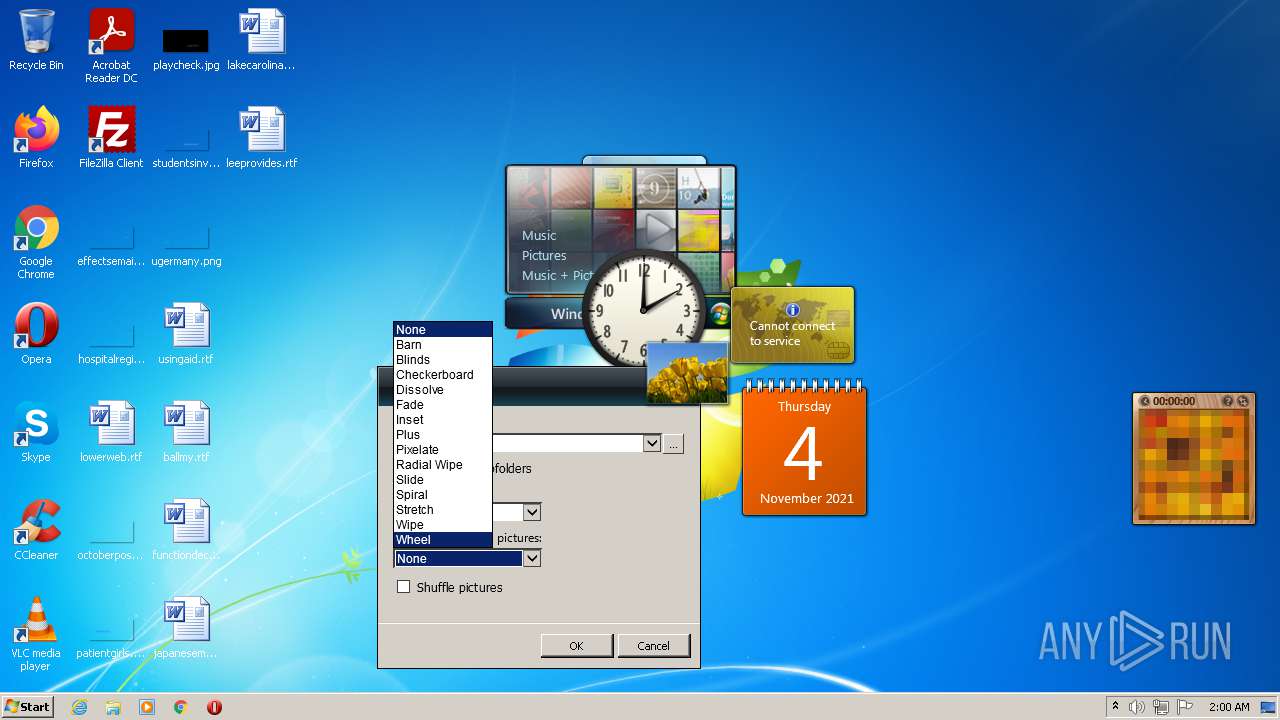Viewport: 1280px width, 720px height.
Task: Open FileZilla Client shortcut
Action: 111,138
